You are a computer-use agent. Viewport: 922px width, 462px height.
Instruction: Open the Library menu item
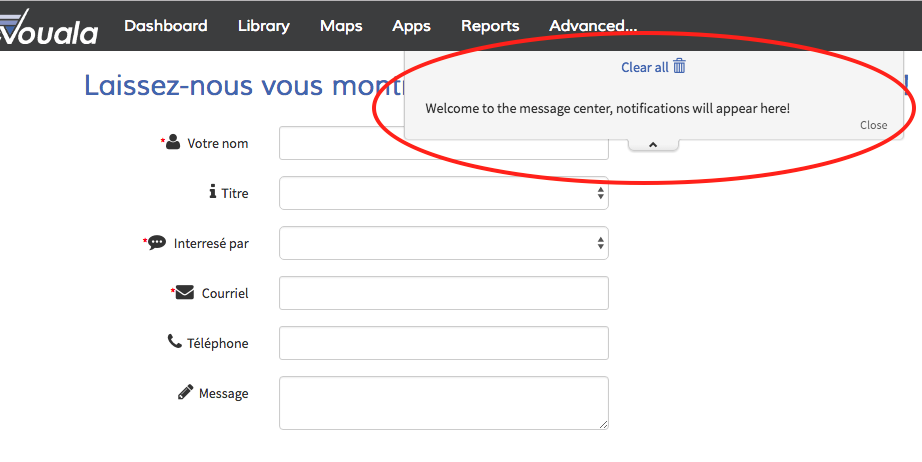[263, 26]
